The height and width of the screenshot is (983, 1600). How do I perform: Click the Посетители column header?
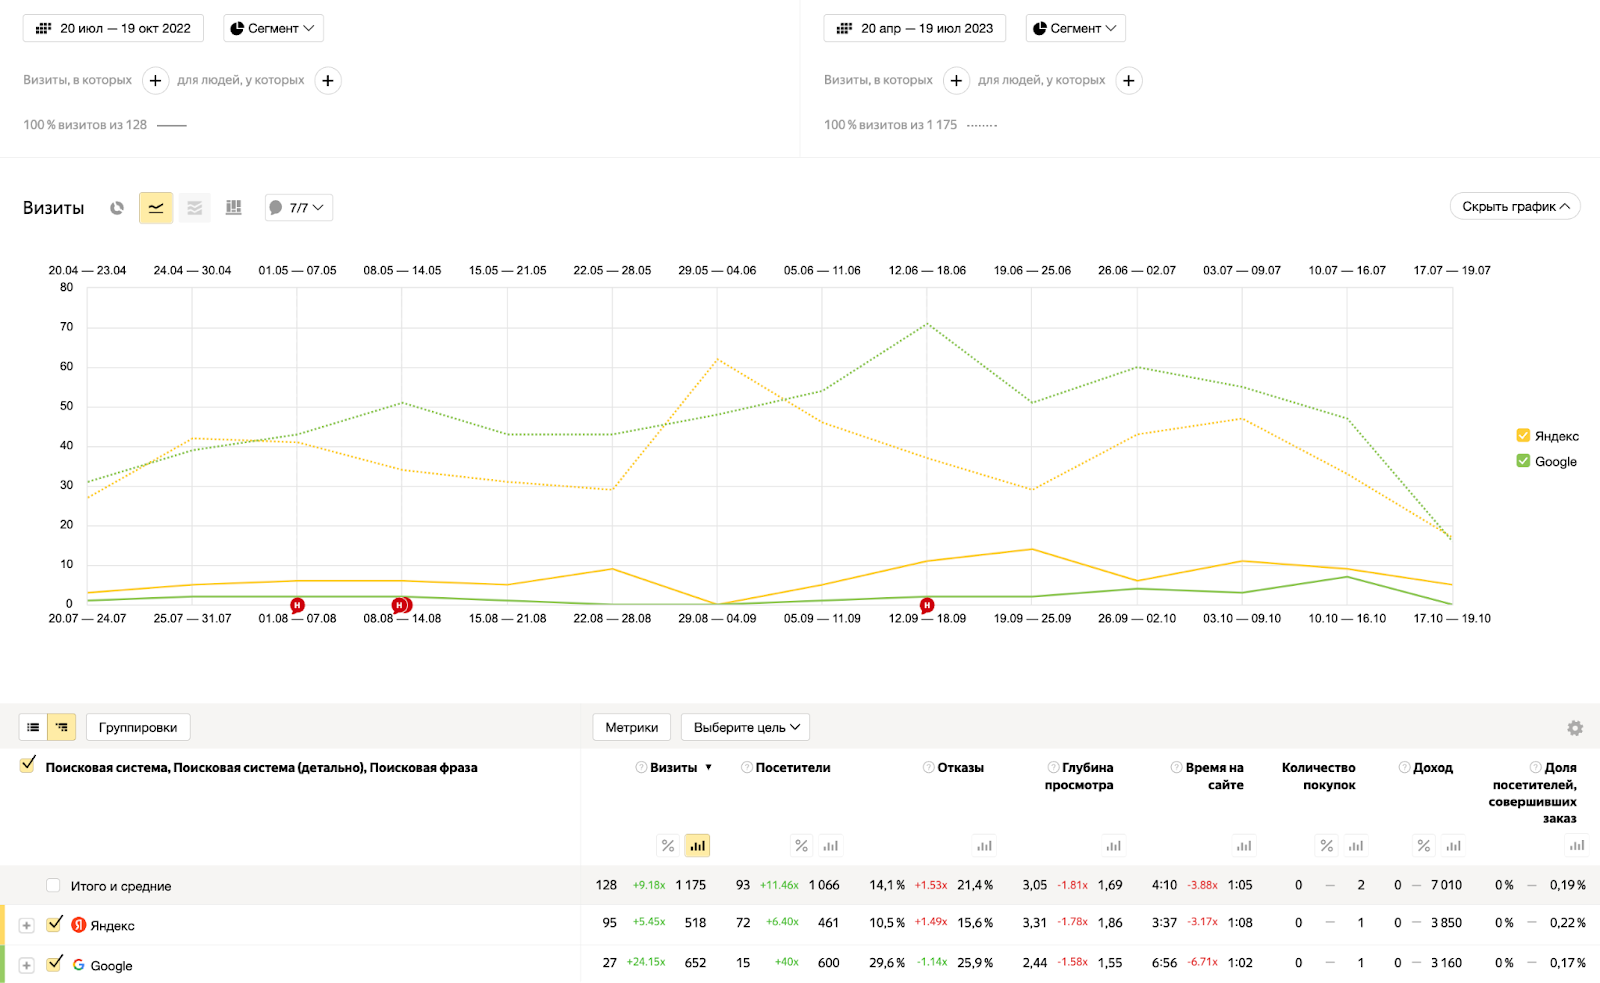(x=793, y=767)
